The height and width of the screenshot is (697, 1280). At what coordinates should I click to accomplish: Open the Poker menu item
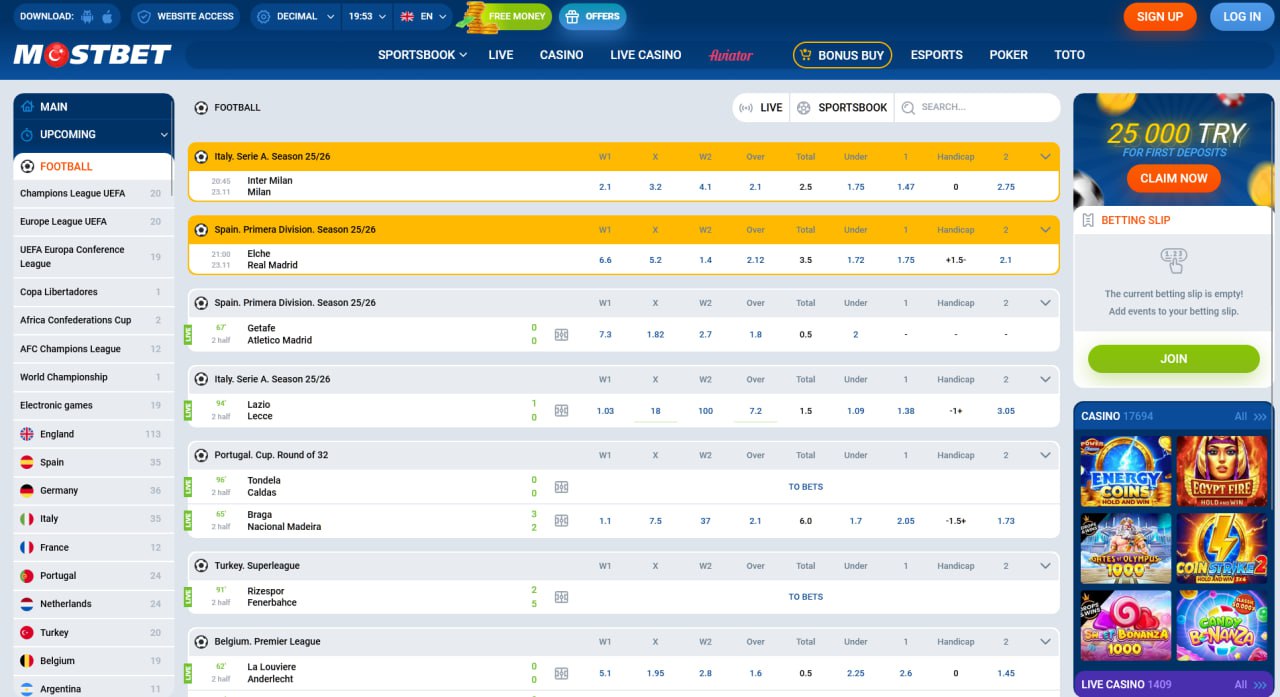tap(1008, 55)
